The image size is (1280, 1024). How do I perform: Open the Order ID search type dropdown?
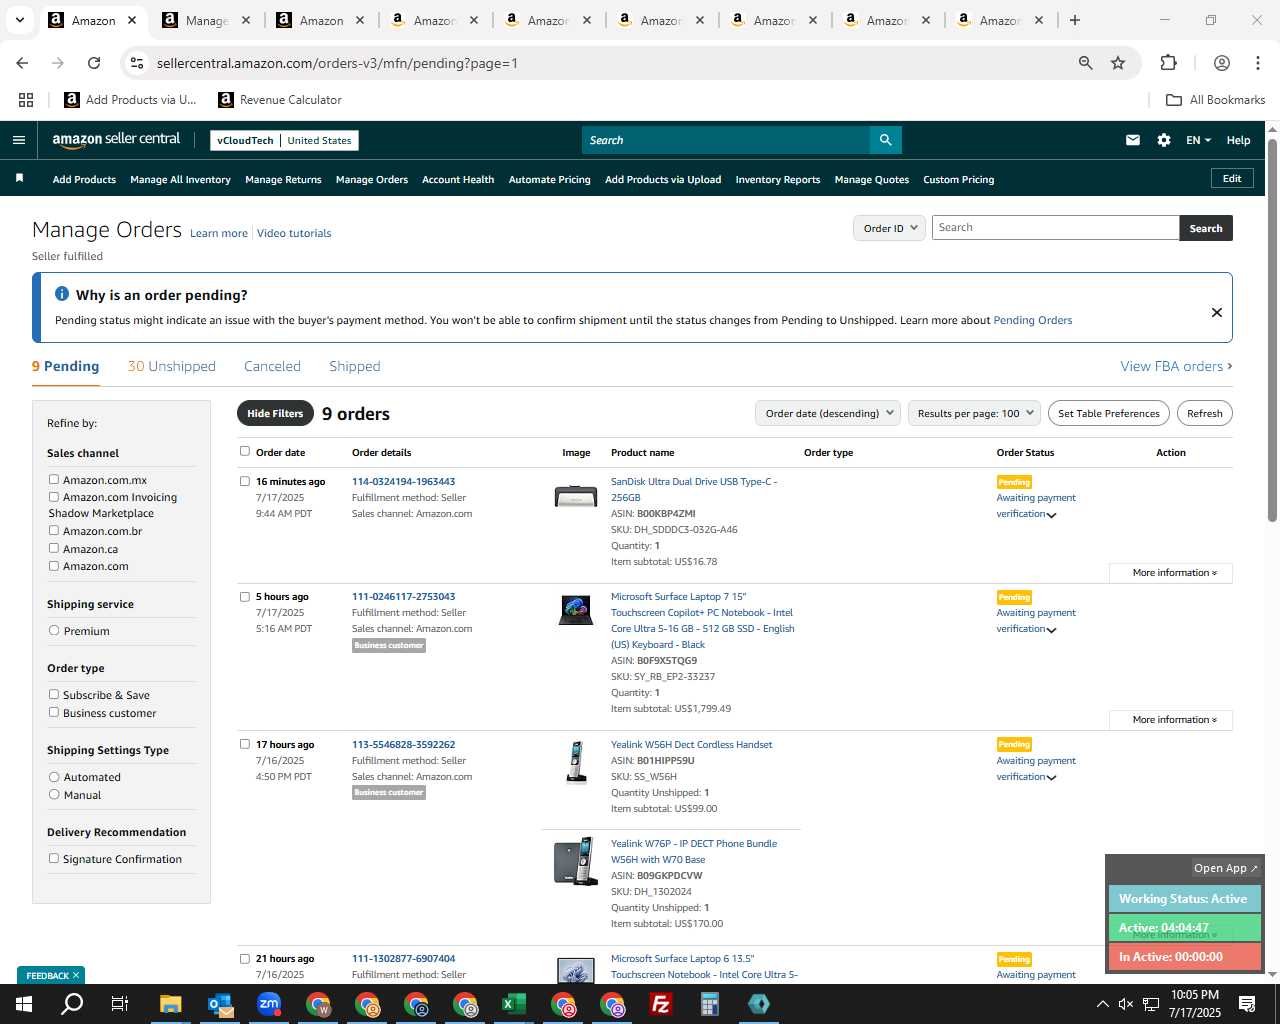[888, 228]
